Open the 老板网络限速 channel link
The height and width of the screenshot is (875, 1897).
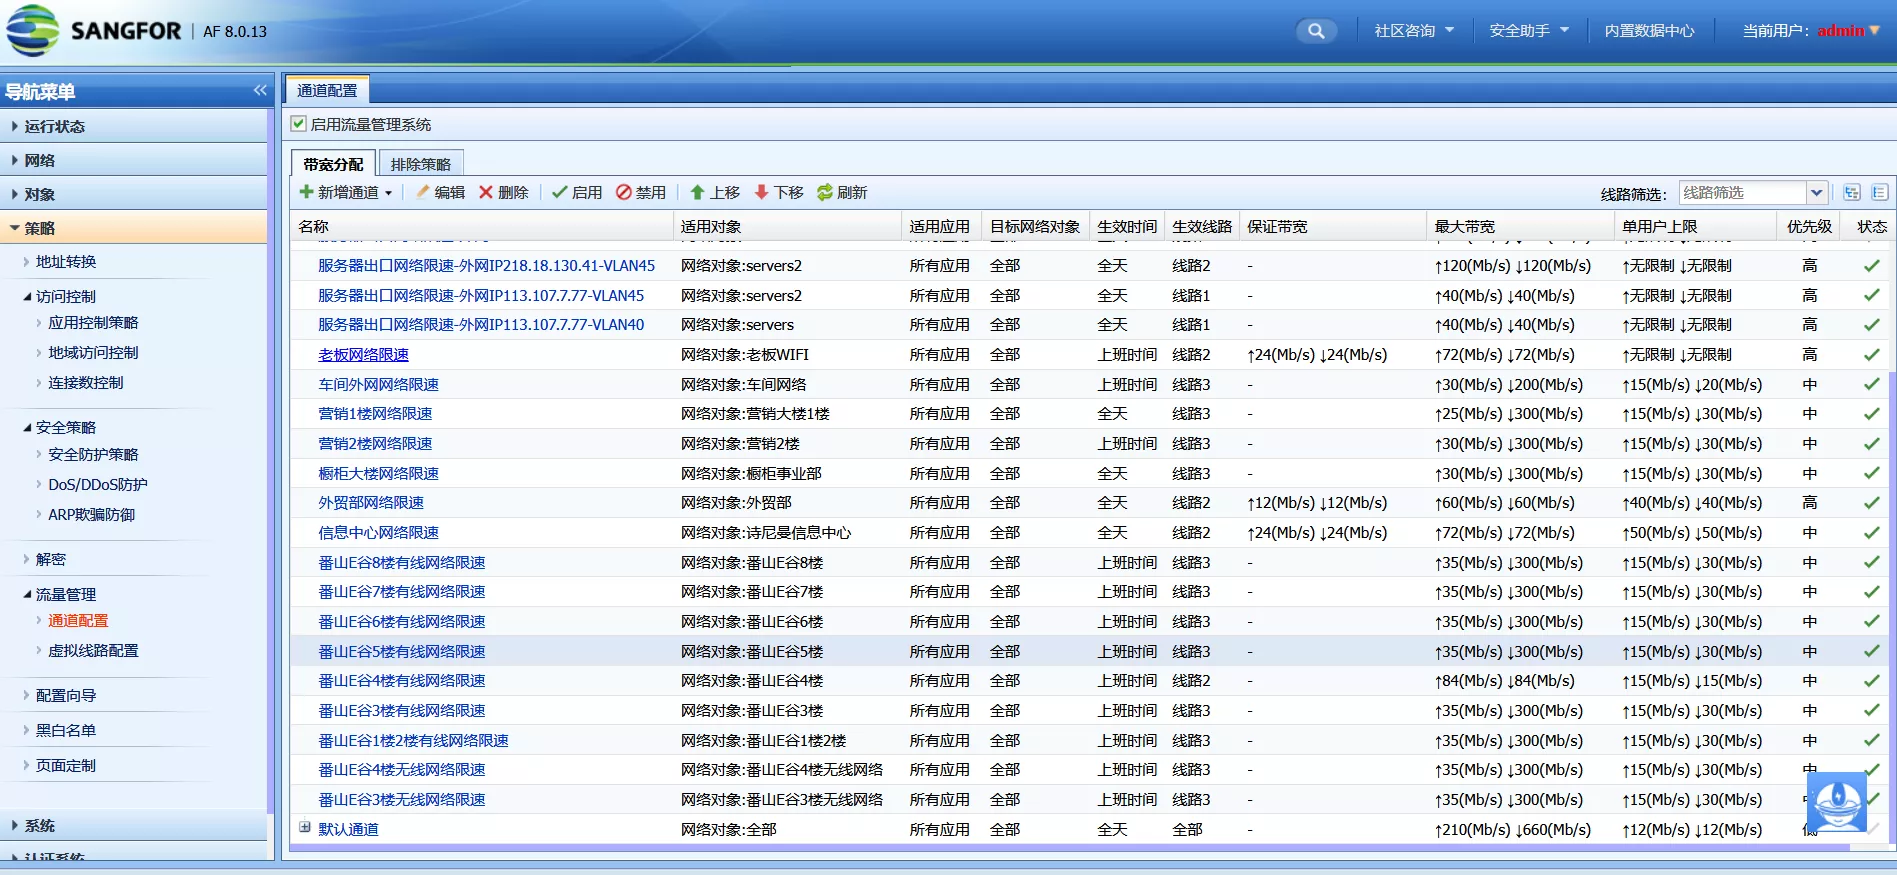click(363, 355)
